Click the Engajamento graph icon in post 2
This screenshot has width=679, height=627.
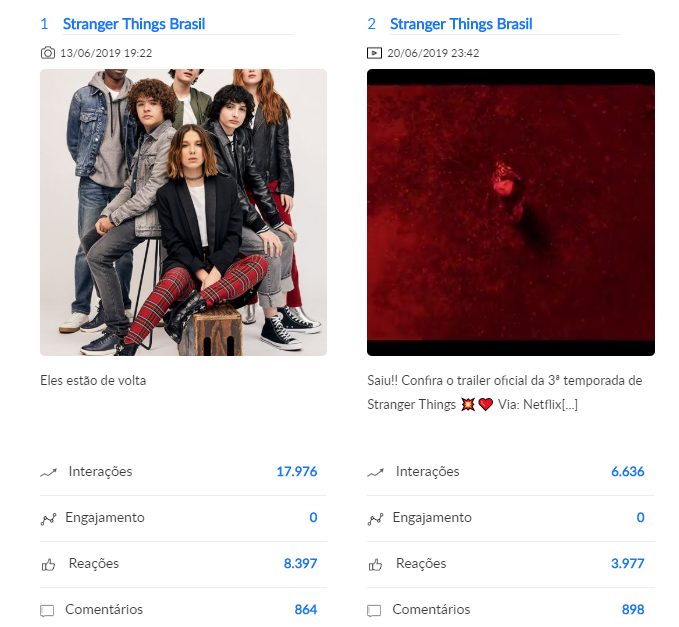point(375,518)
